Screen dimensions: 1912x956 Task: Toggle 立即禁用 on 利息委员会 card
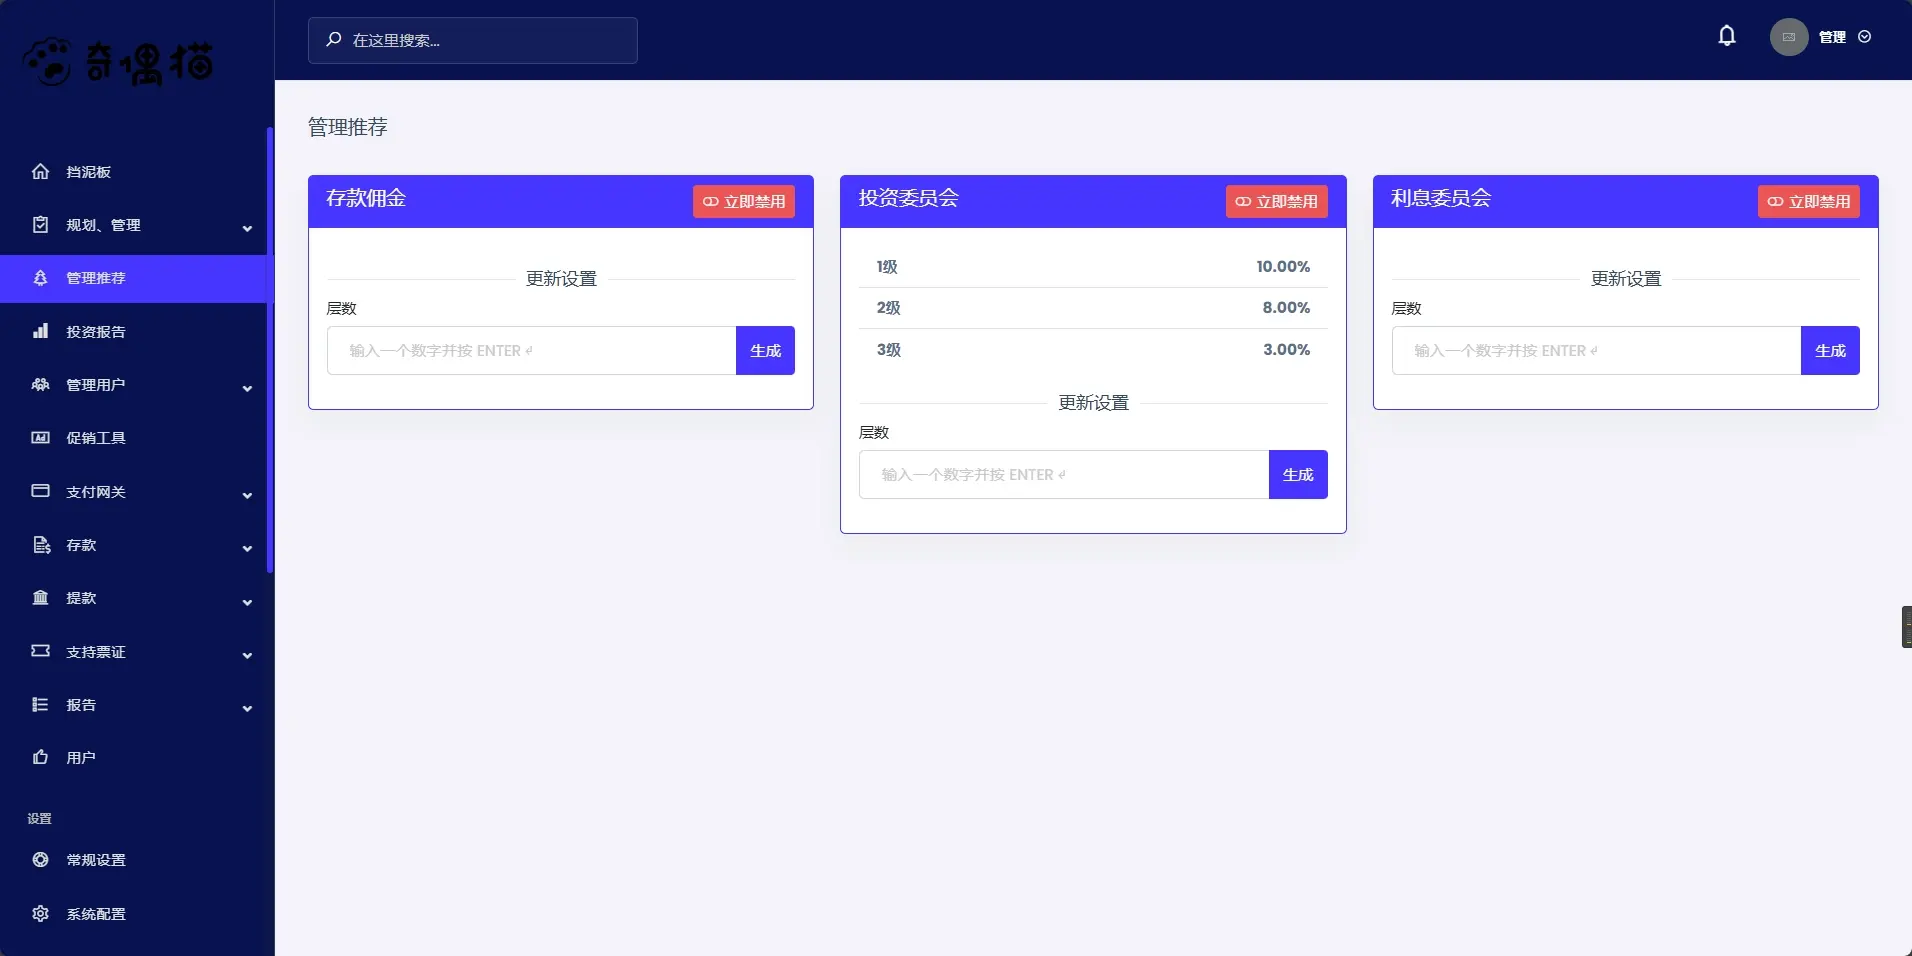point(1808,201)
